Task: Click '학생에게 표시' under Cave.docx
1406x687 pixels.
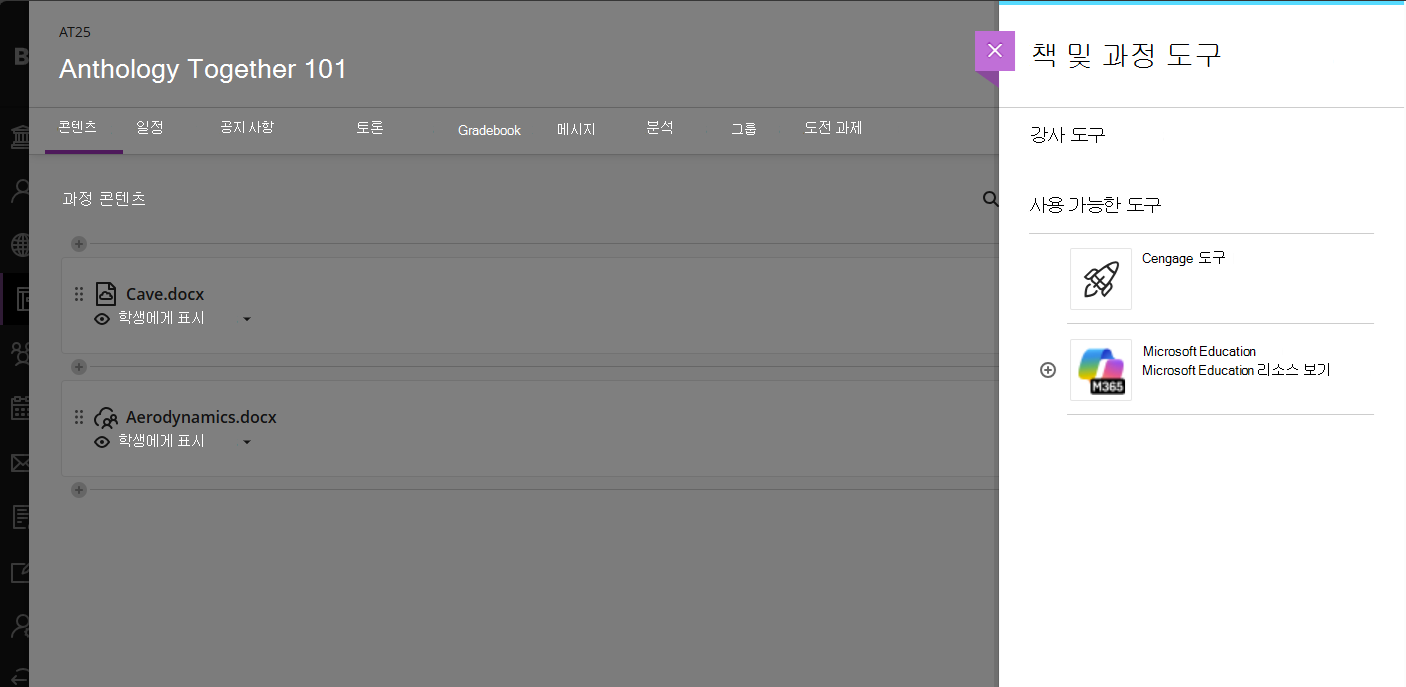Action: pos(161,319)
